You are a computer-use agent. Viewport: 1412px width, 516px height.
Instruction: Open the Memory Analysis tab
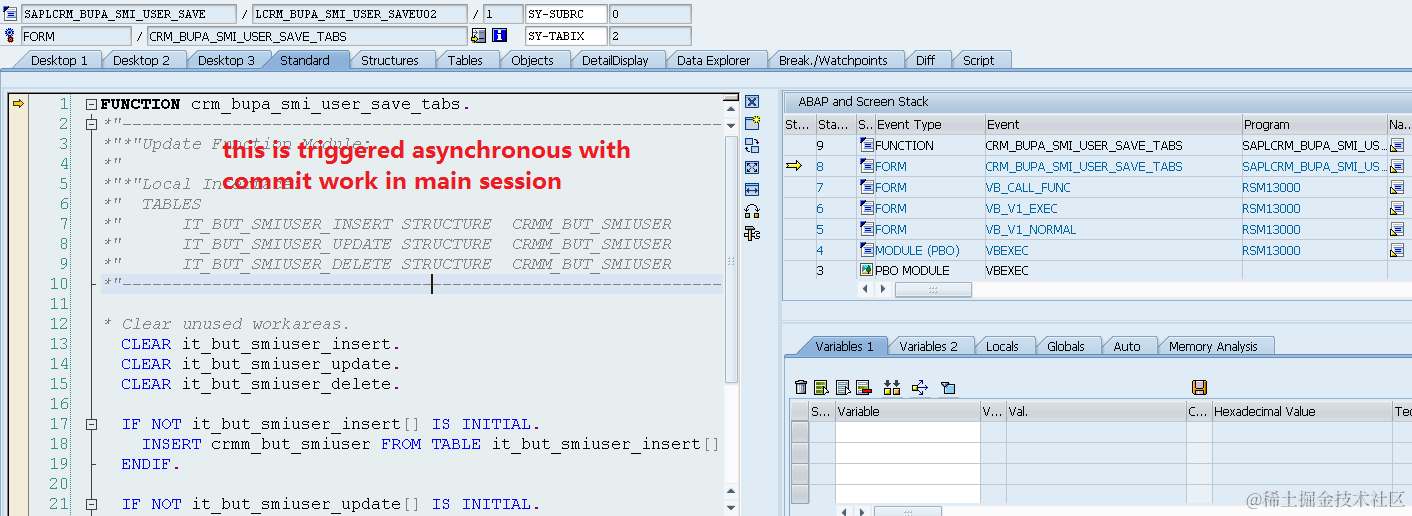coord(1213,346)
